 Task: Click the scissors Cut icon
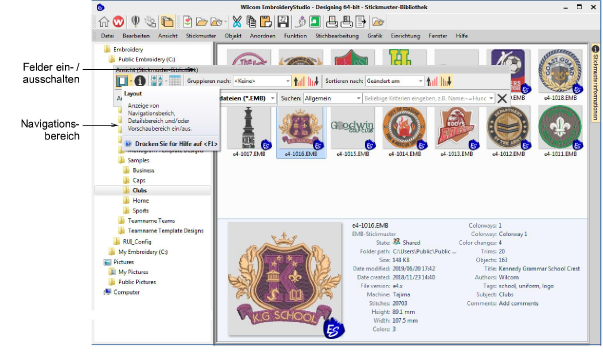[237, 22]
